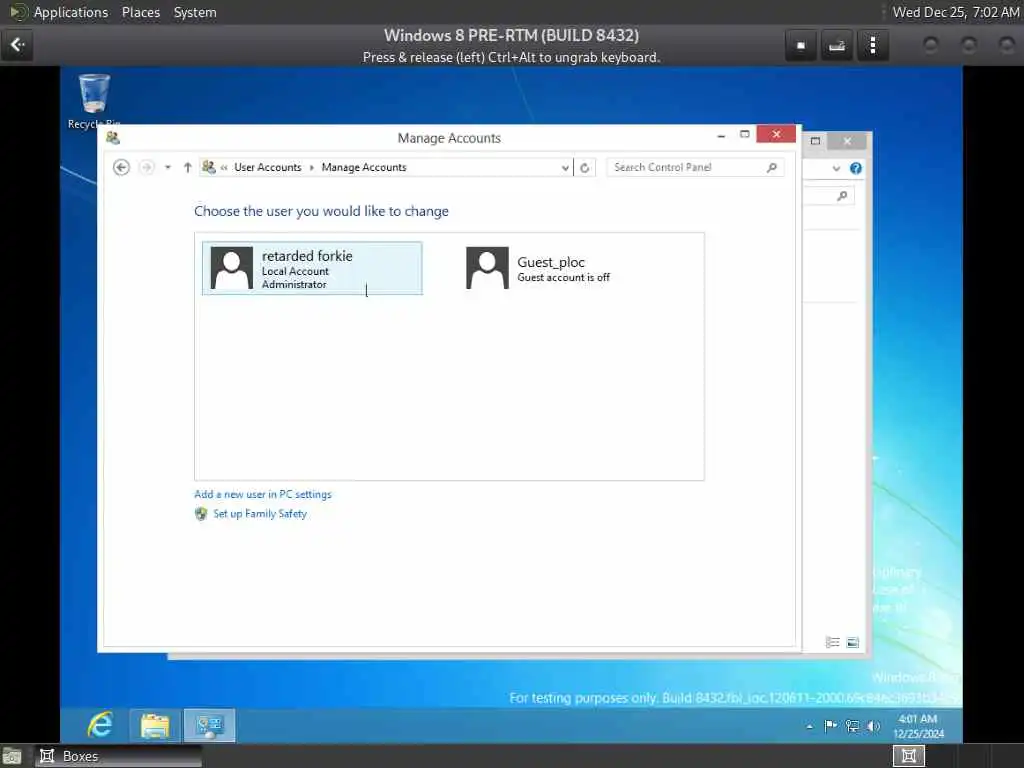
Task: Click the Forward arrow in Manage Accounts
Action: click(x=146, y=167)
